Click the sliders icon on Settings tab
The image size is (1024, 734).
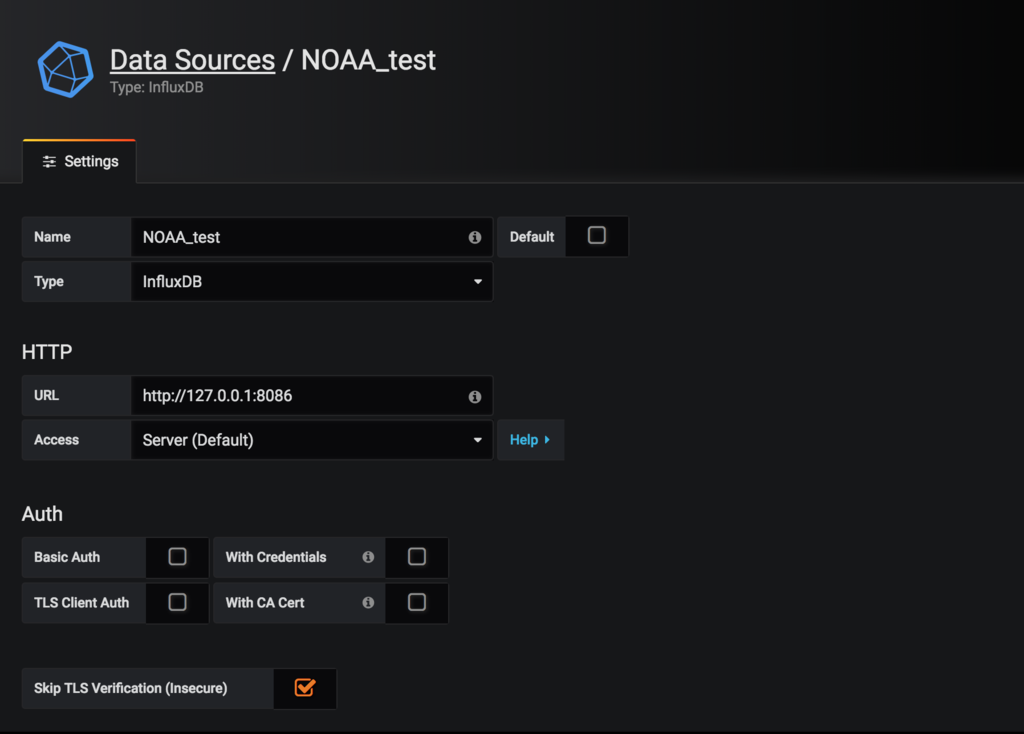click(x=49, y=161)
